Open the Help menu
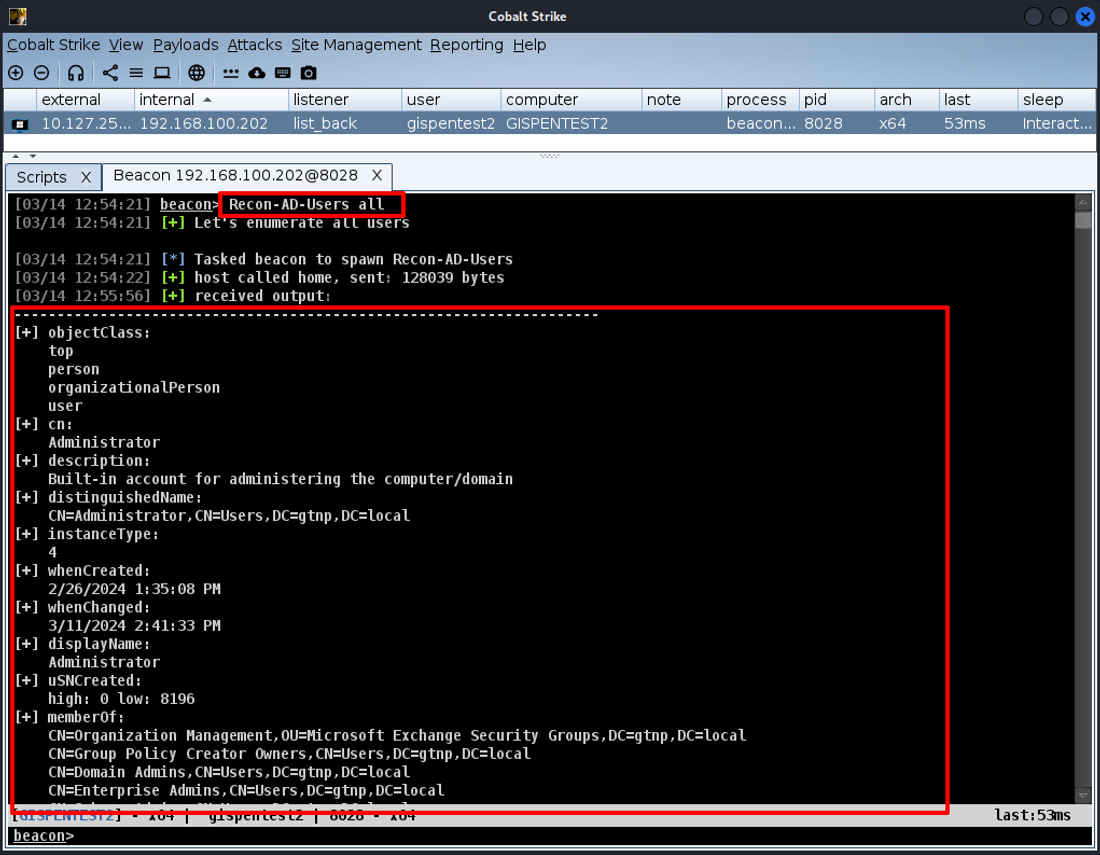Viewport: 1100px width, 855px height. [x=529, y=45]
